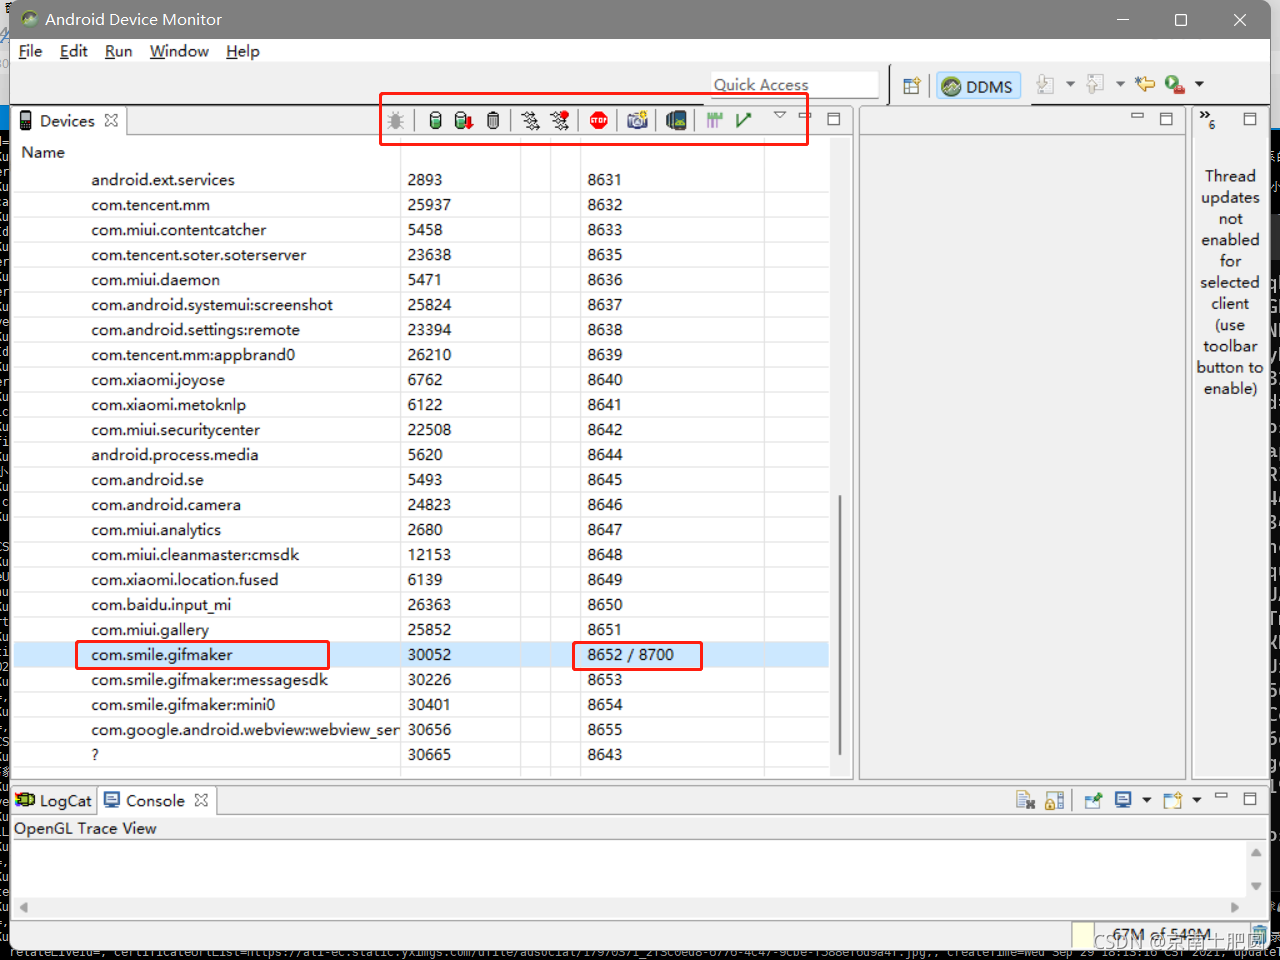This screenshot has height=960, width=1280.
Task: Click the red Stop Process icon
Action: coord(599,121)
